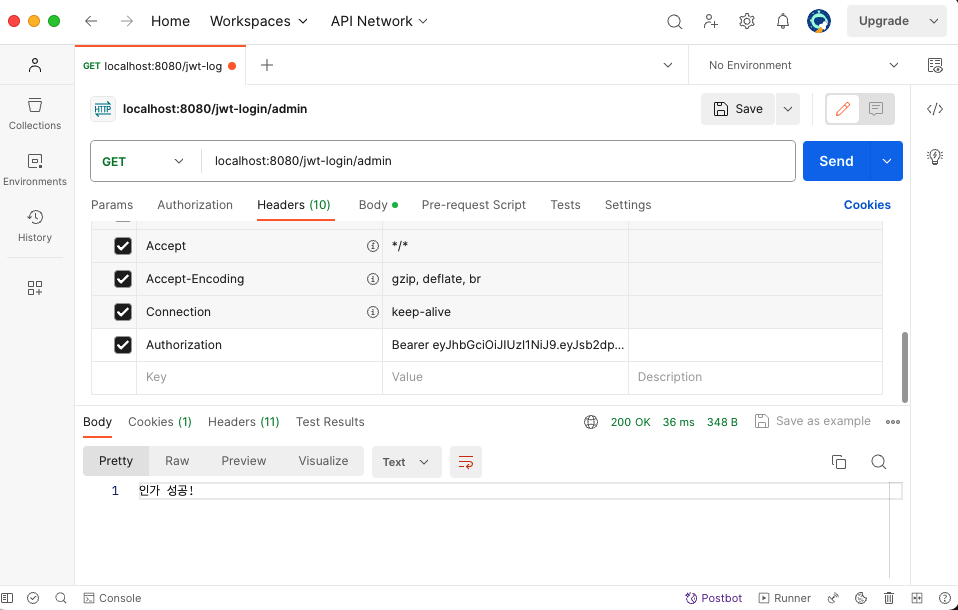Open History in the sidebar
Screen dimensions: 958x610
(35, 226)
